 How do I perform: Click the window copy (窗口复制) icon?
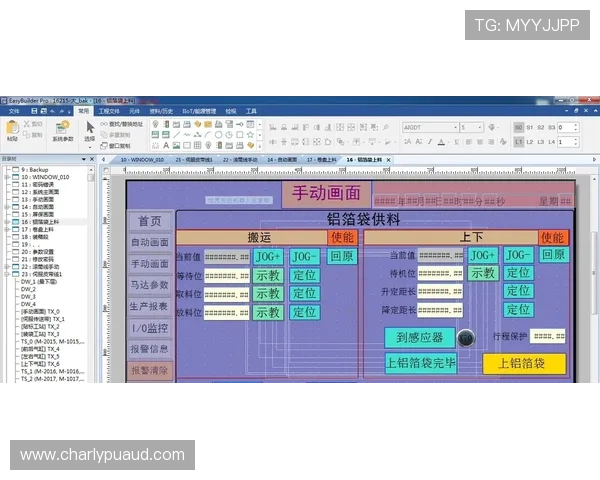point(104,145)
